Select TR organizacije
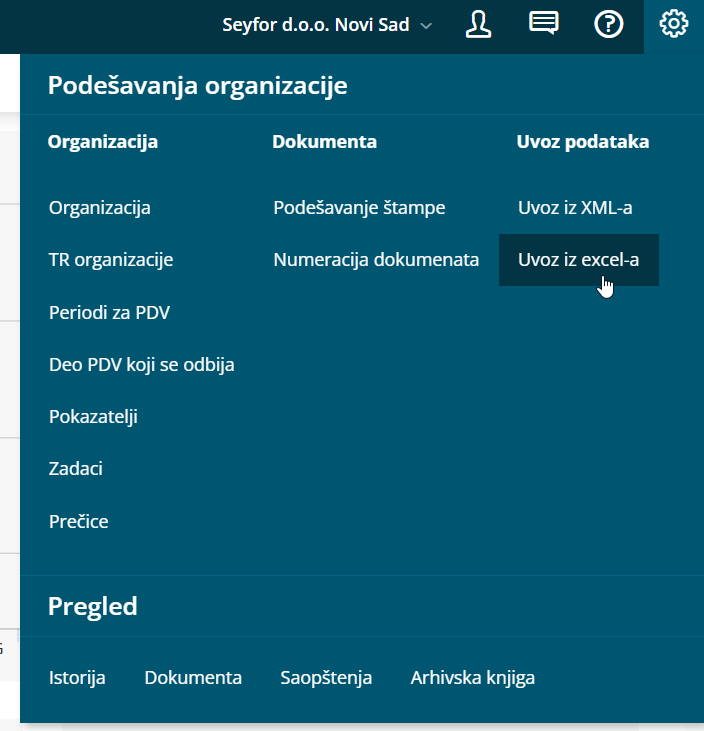Screen dimensions: 704x731 (111, 260)
